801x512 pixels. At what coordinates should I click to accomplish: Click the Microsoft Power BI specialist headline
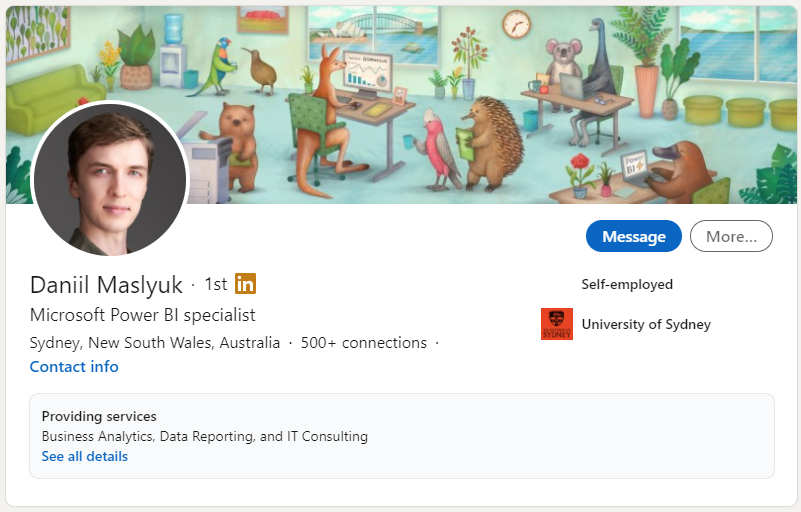143,315
